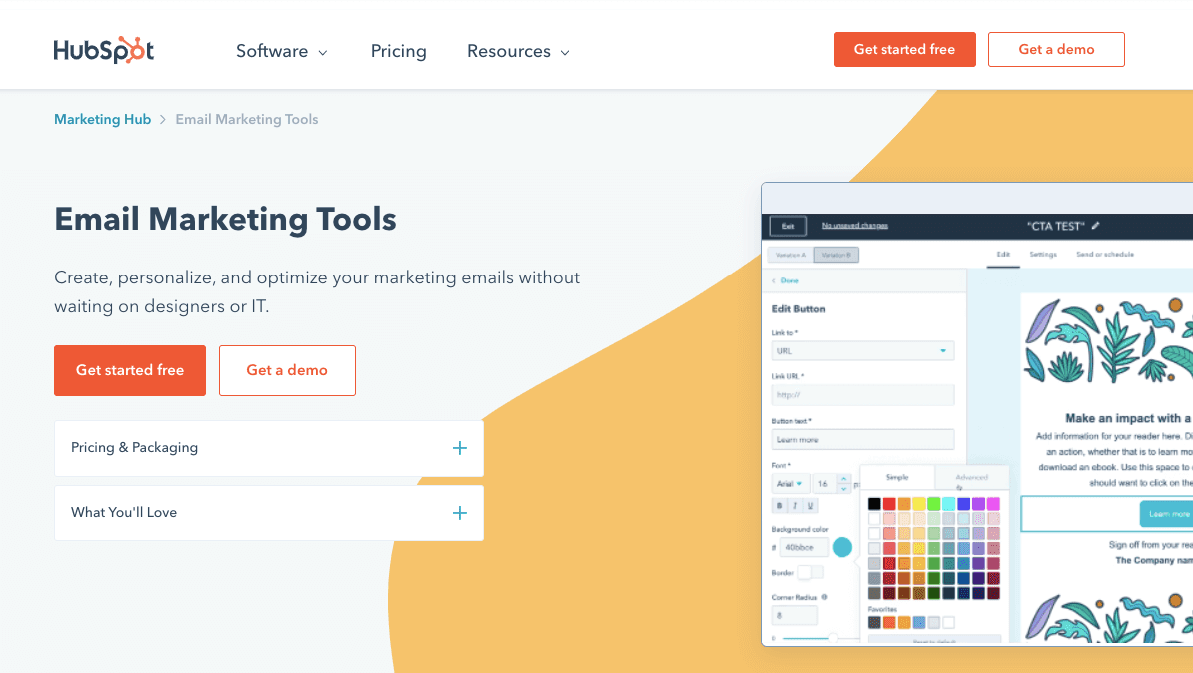Increase font size with the up arrow
The width and height of the screenshot is (1193, 673).
pos(843,479)
